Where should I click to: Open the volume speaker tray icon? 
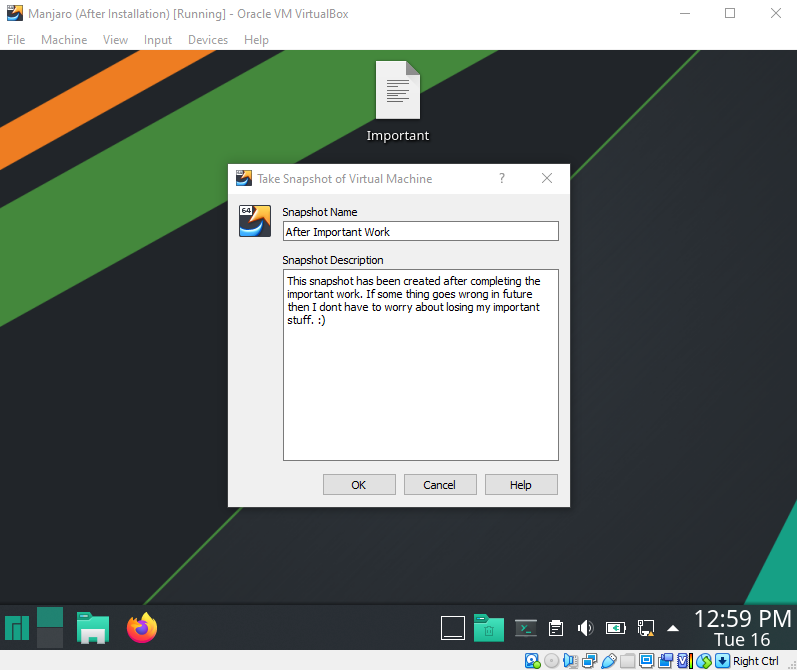tap(586, 628)
